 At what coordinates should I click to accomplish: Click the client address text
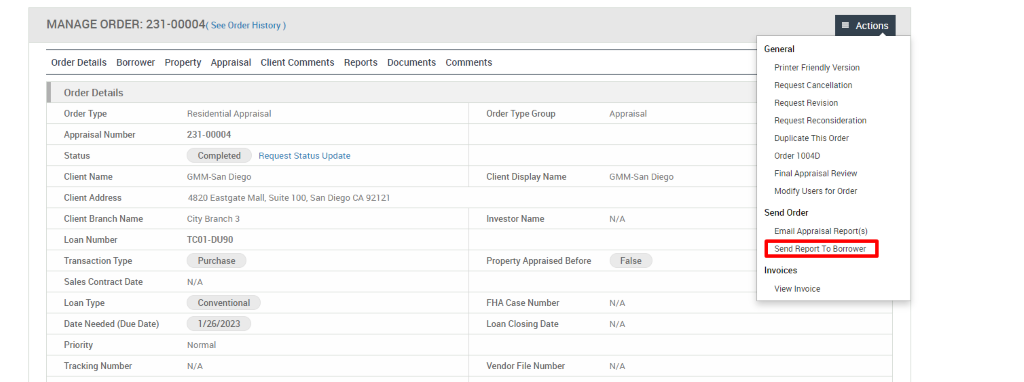point(289,198)
